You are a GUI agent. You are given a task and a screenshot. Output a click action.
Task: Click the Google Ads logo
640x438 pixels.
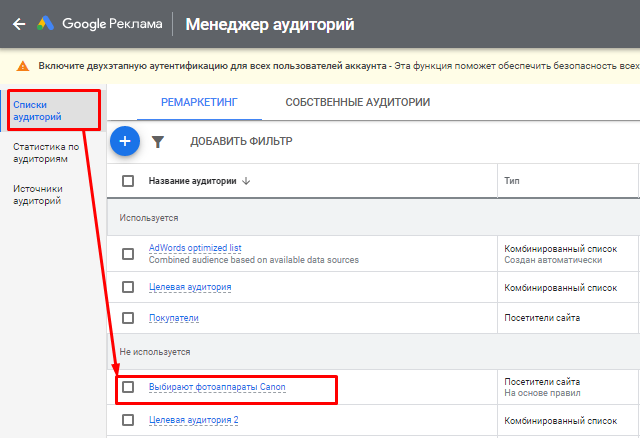tap(47, 23)
